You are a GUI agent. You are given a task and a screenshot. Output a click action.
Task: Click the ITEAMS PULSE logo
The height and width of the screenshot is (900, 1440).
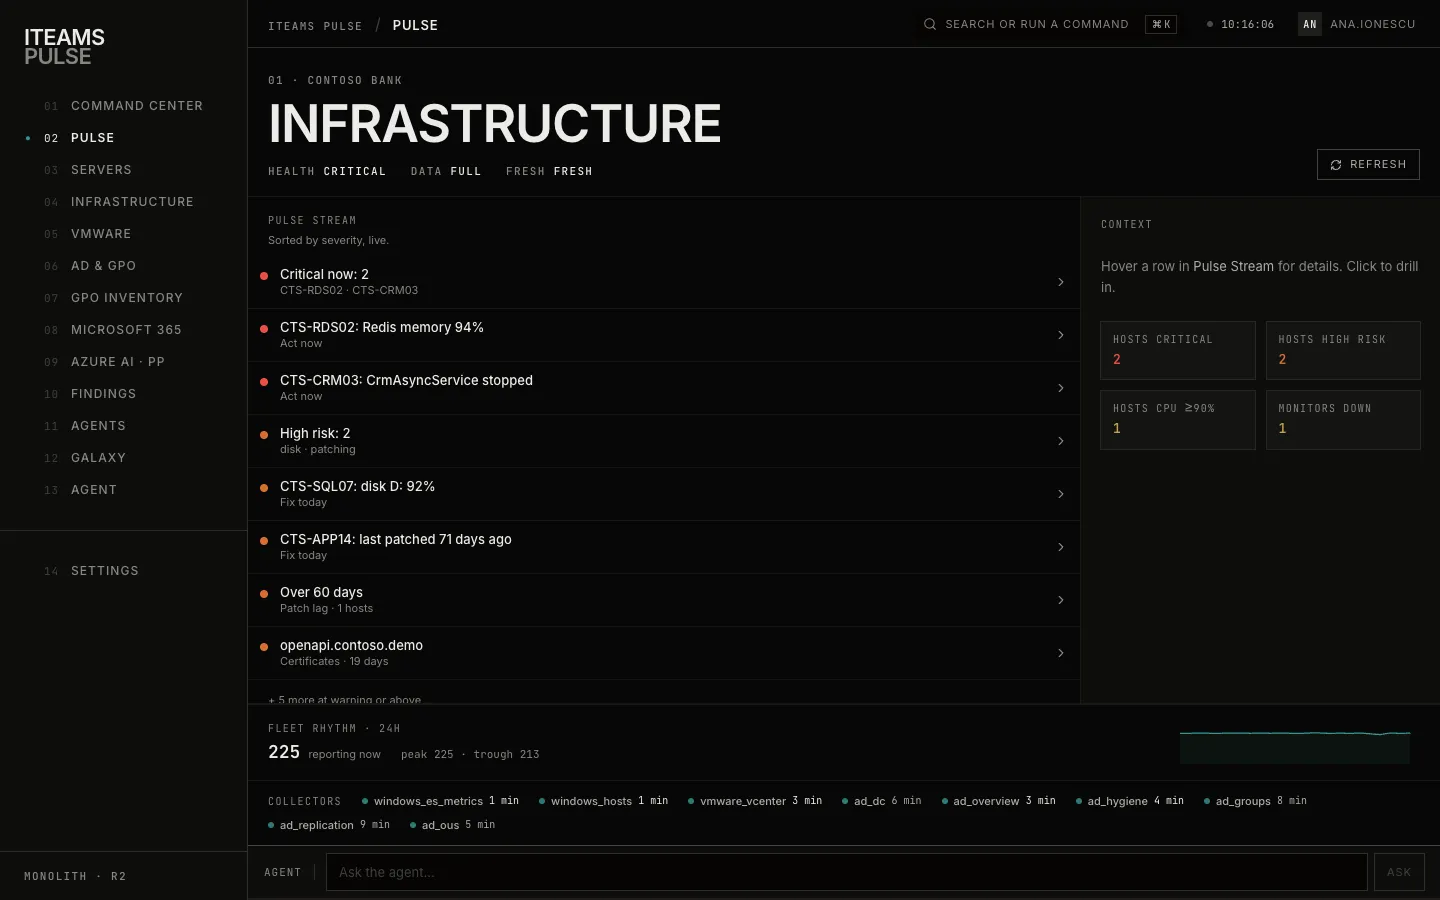(x=64, y=47)
